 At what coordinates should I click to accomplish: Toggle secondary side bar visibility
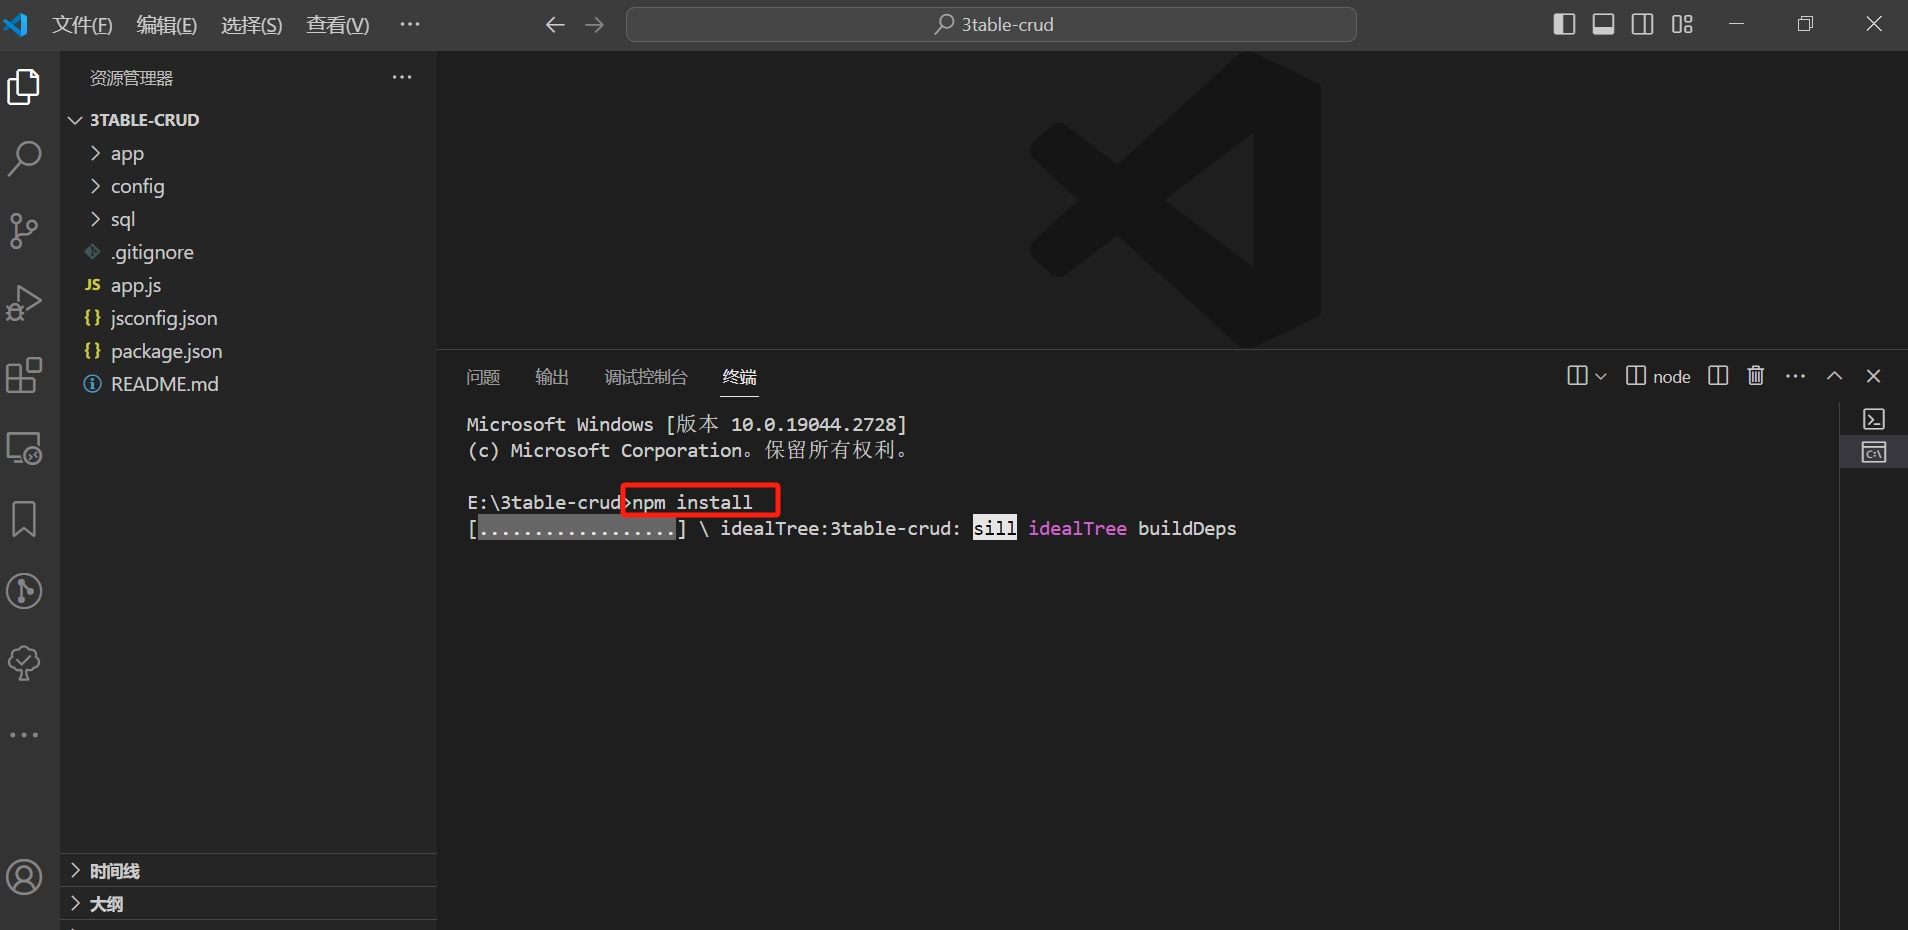point(1642,24)
